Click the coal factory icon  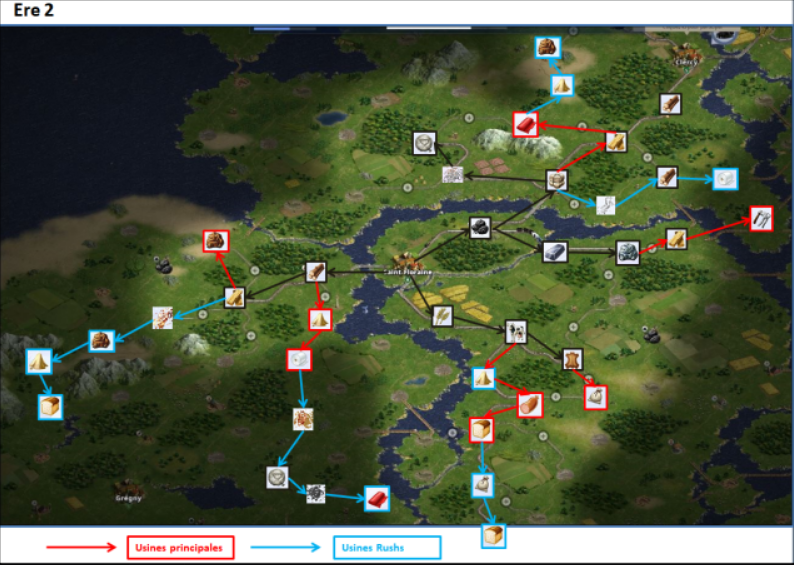click(x=480, y=228)
